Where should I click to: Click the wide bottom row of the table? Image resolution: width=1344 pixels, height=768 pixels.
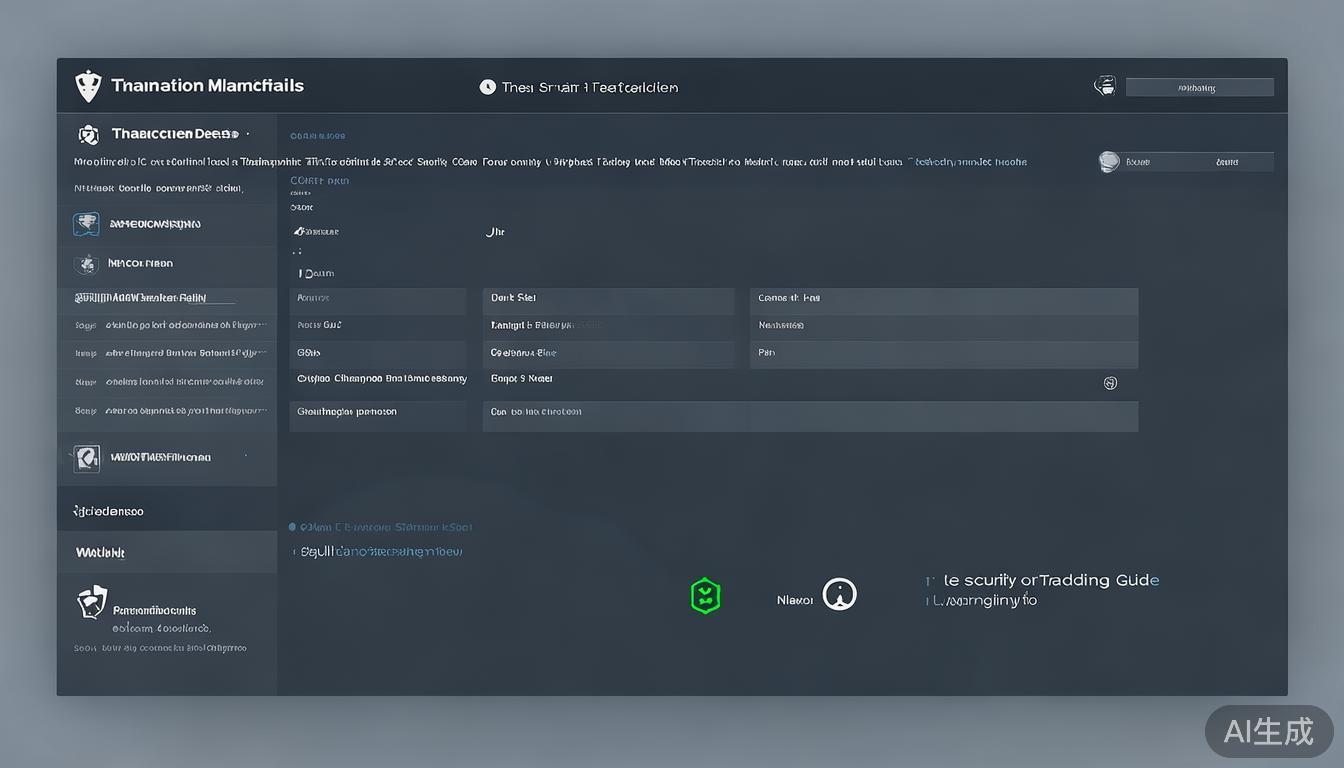(x=809, y=416)
